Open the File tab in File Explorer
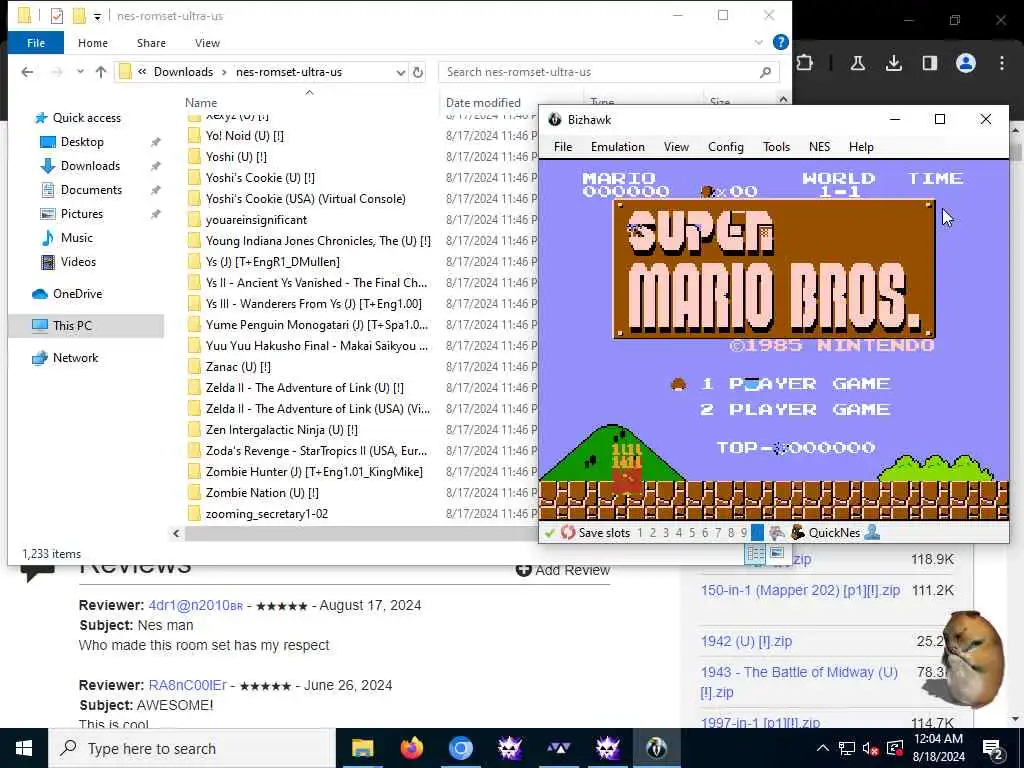Viewport: 1024px width, 768px height. pos(36,43)
